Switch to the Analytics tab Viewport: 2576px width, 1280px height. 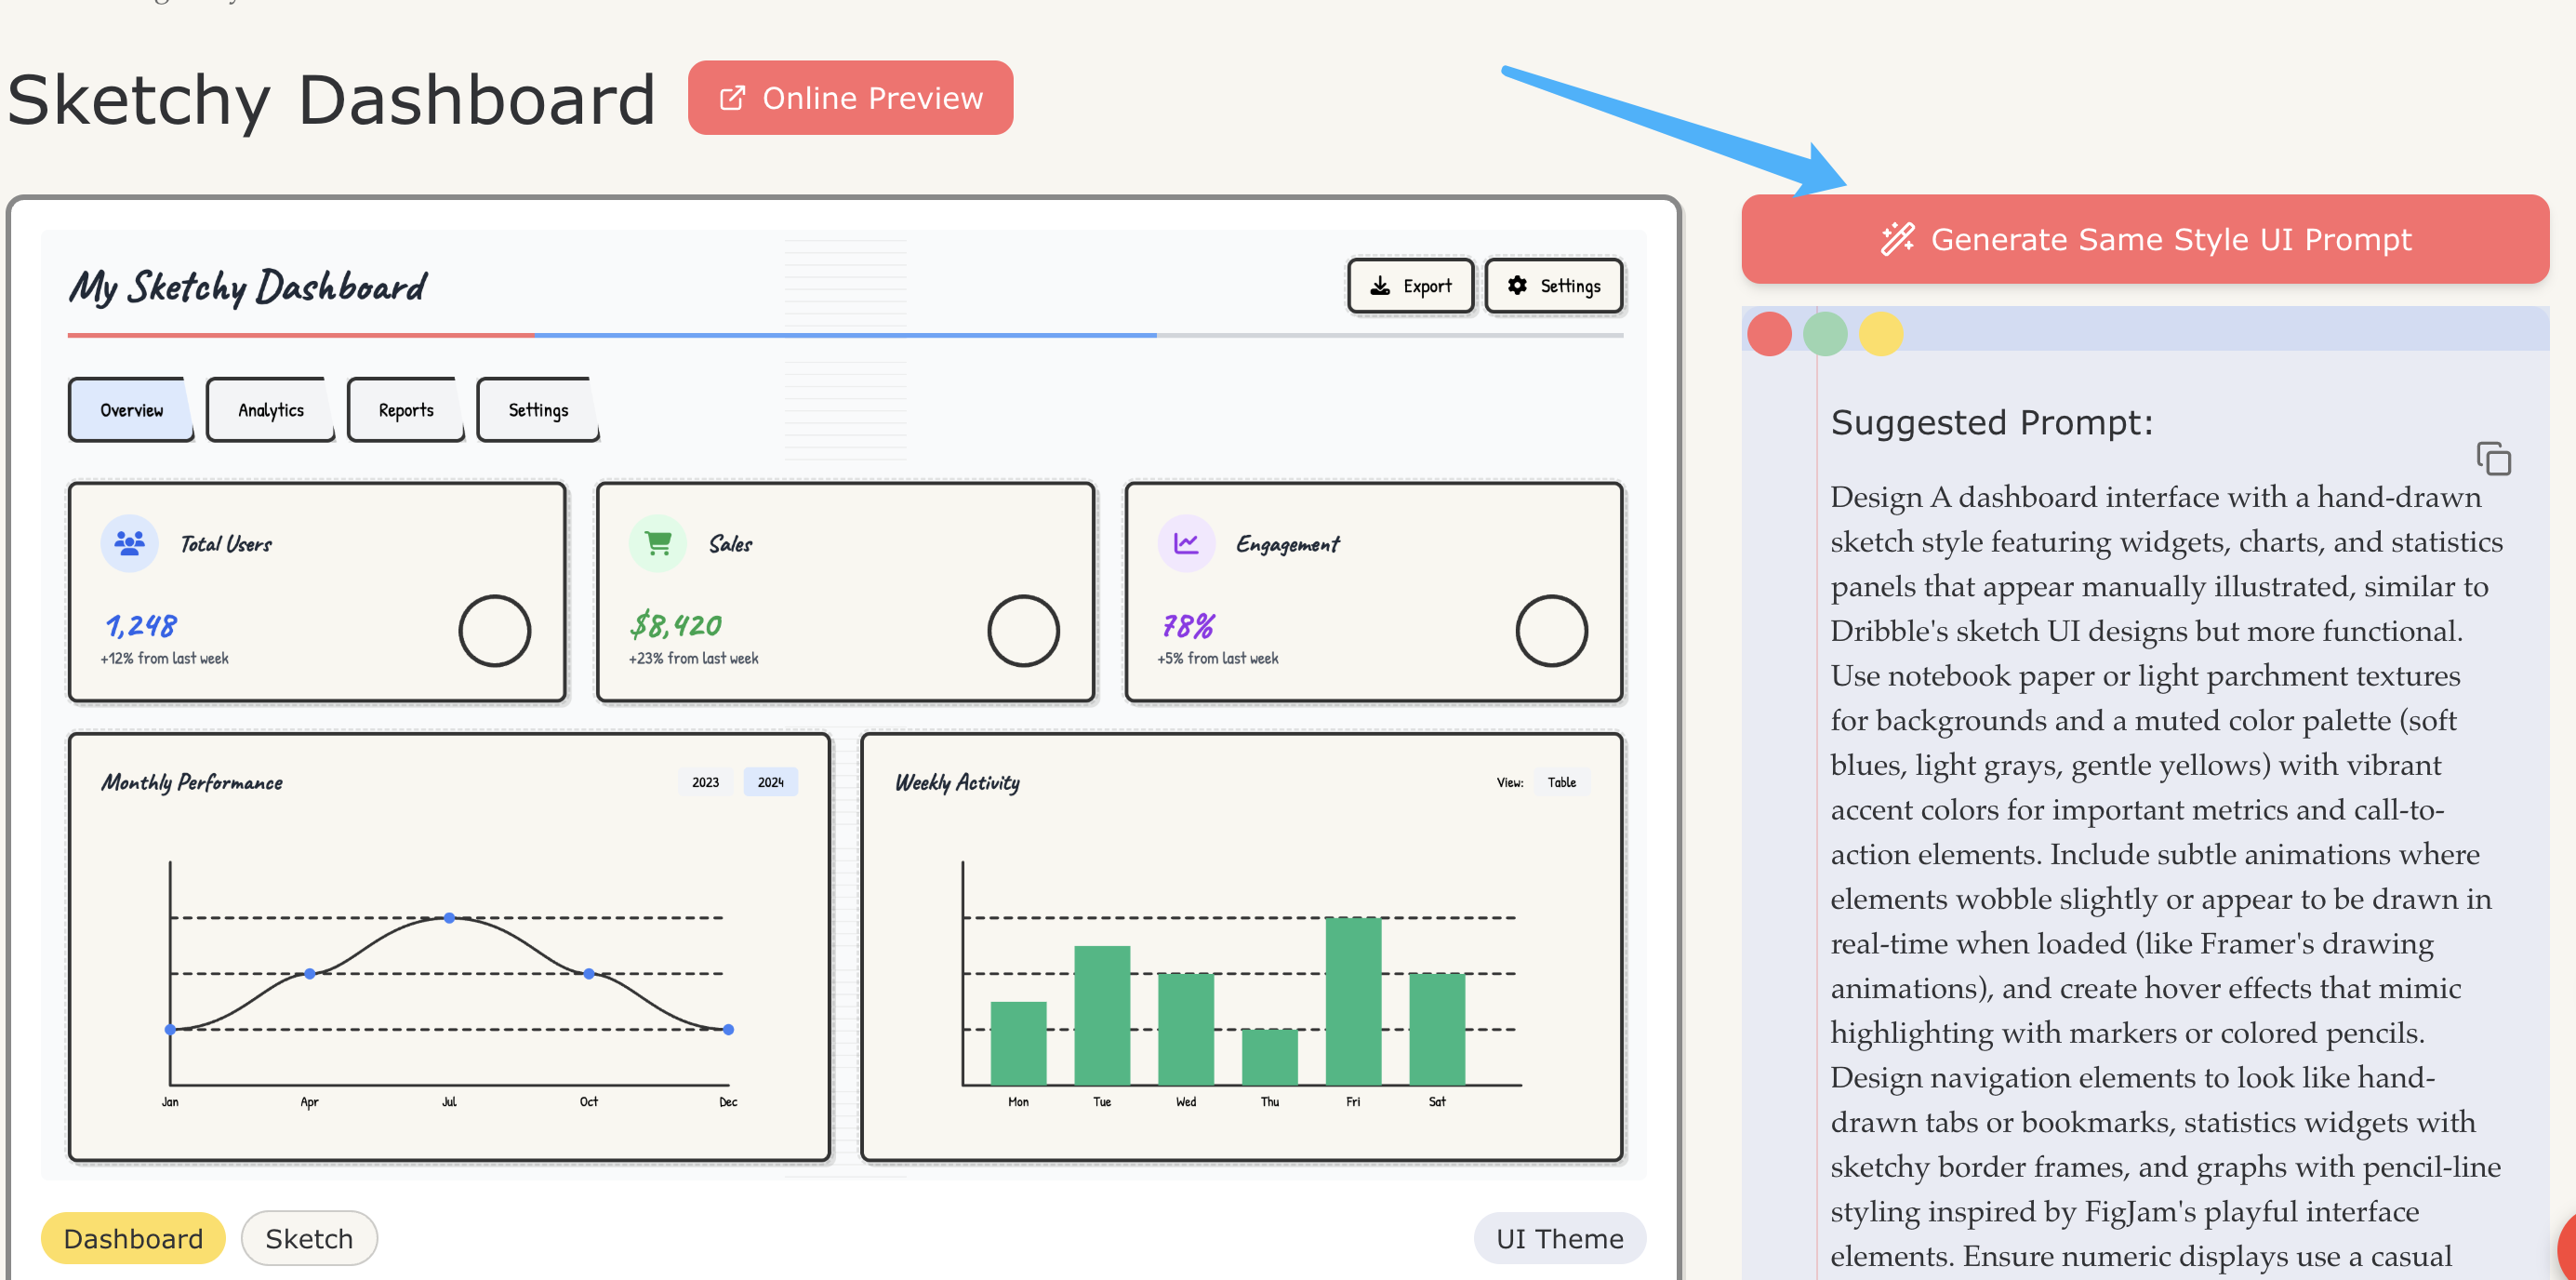270,410
